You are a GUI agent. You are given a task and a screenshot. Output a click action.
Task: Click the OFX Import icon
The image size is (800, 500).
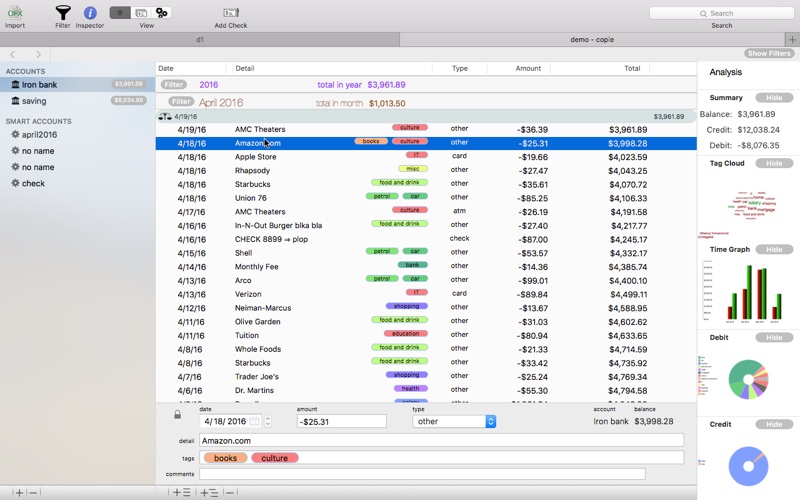[x=15, y=12]
